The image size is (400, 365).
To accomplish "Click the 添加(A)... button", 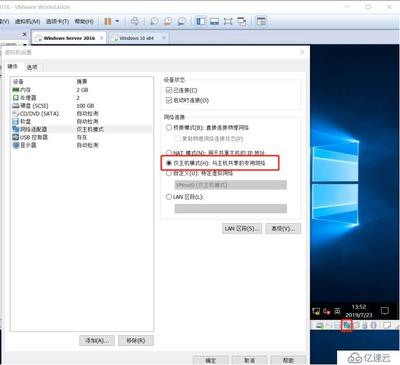I will [x=97, y=340].
